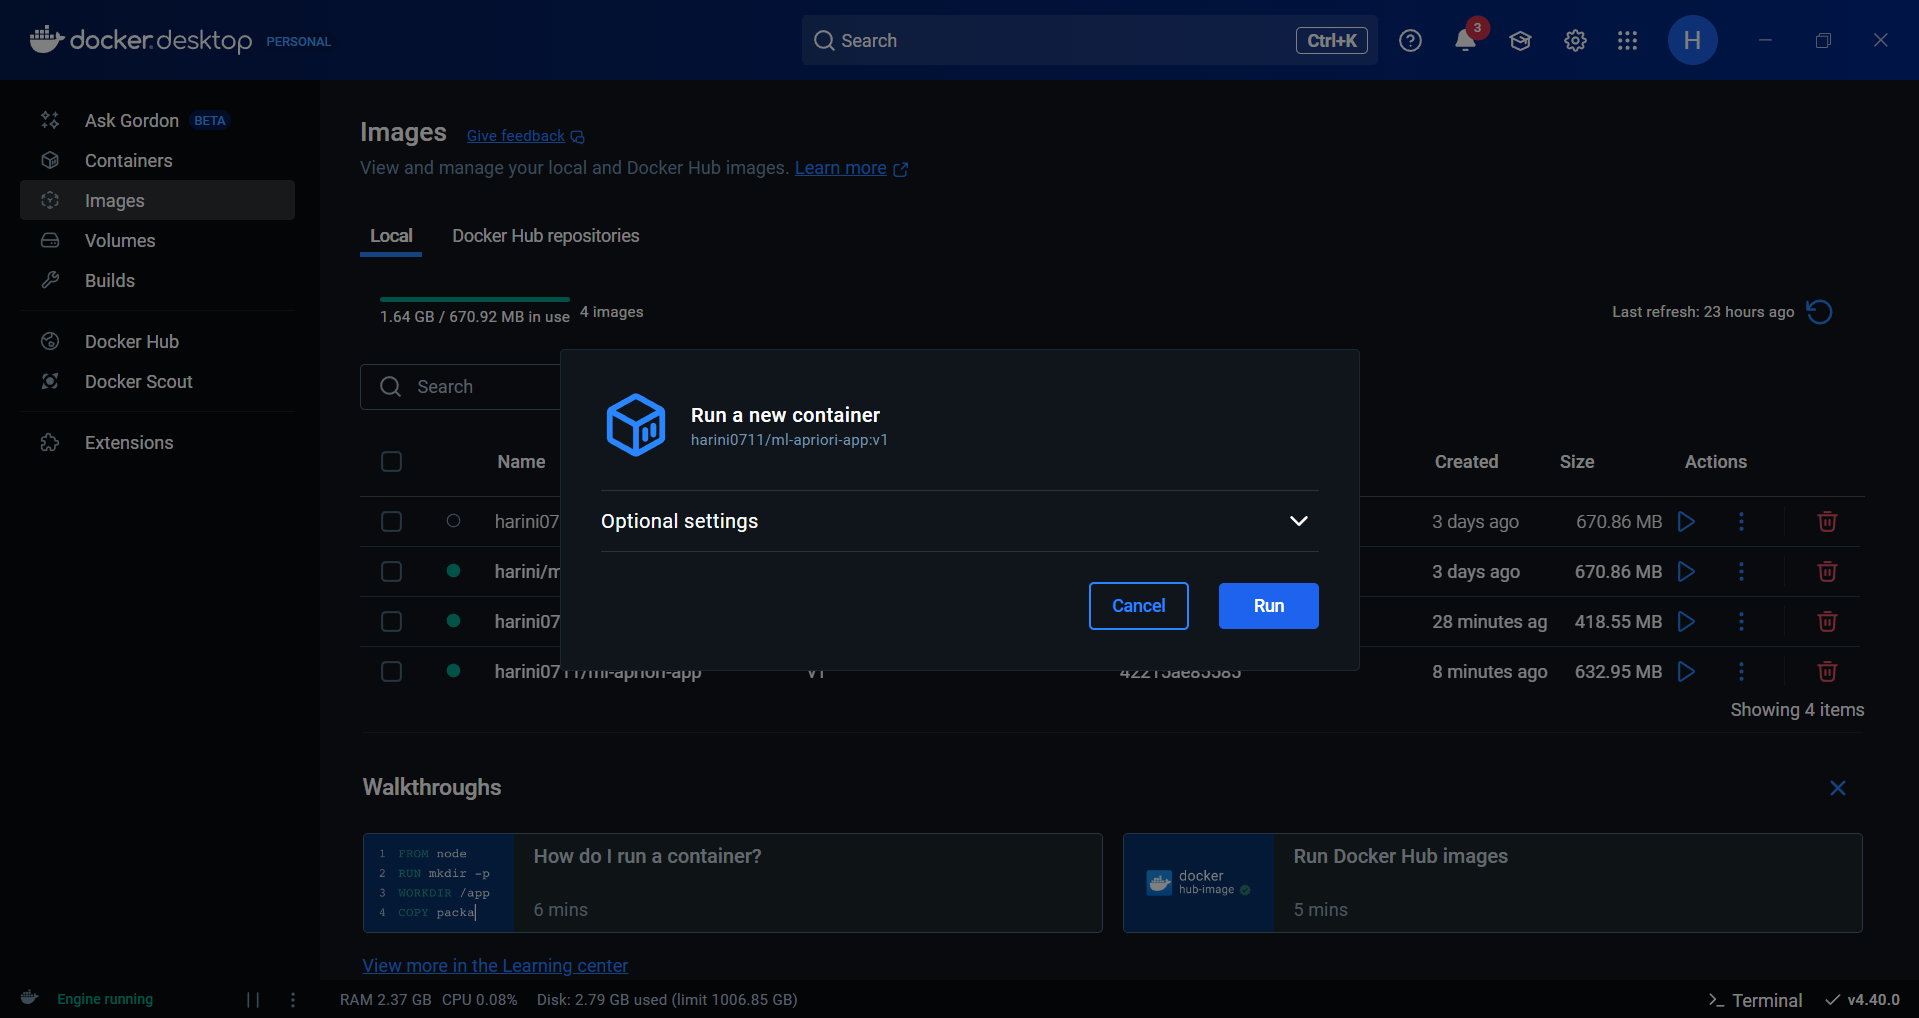Screen dimensions: 1919x1018
Task: Click the 8 minutes ago created cell
Action: 1489,671
